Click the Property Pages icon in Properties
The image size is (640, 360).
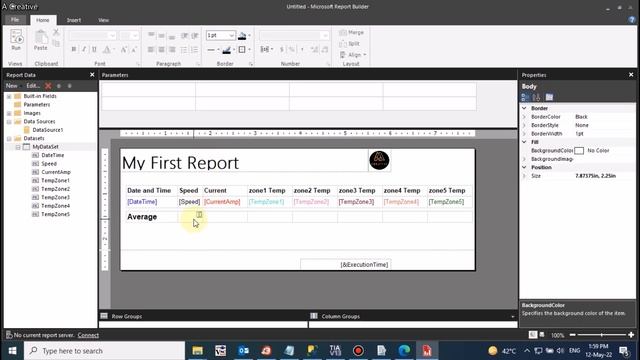[x=549, y=97]
